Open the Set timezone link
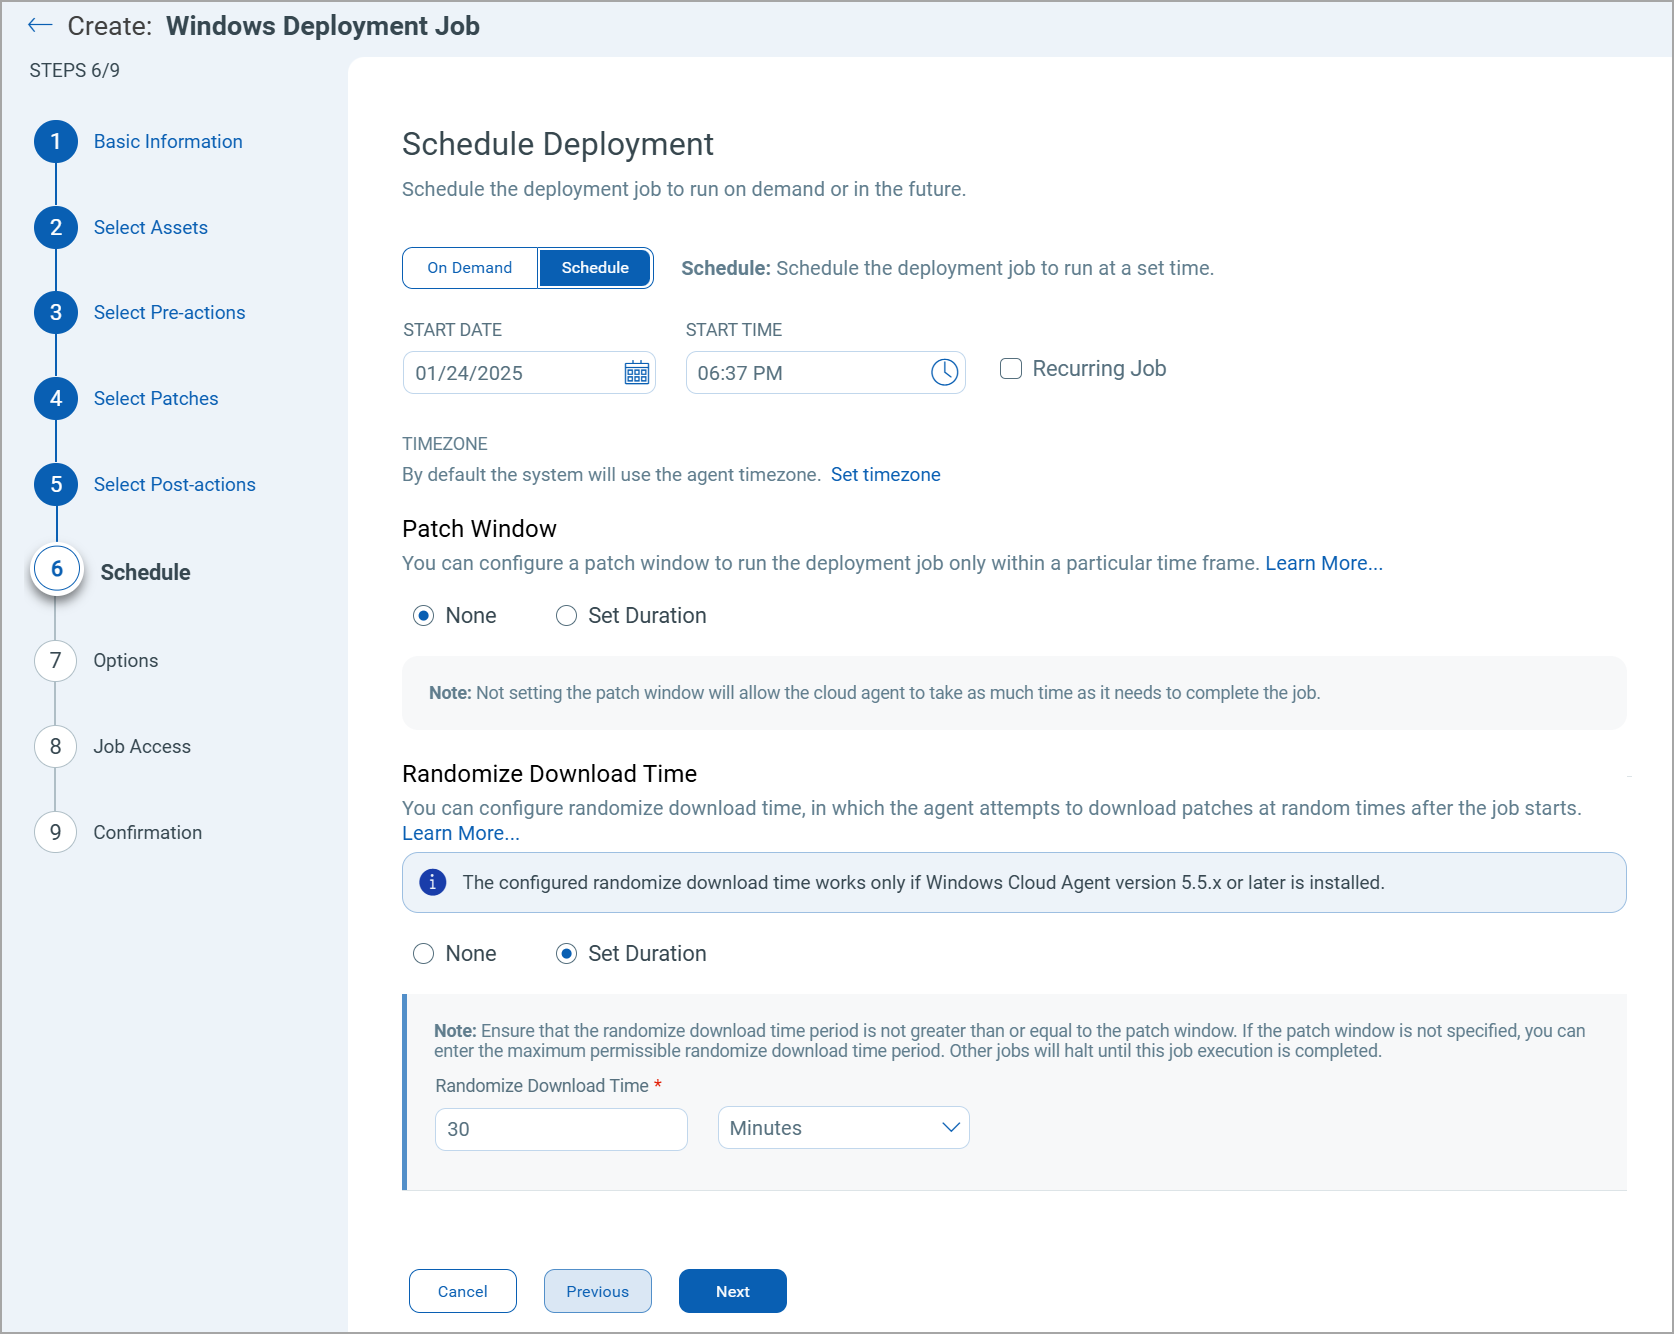Viewport: 1674px width, 1334px height. pos(884,474)
